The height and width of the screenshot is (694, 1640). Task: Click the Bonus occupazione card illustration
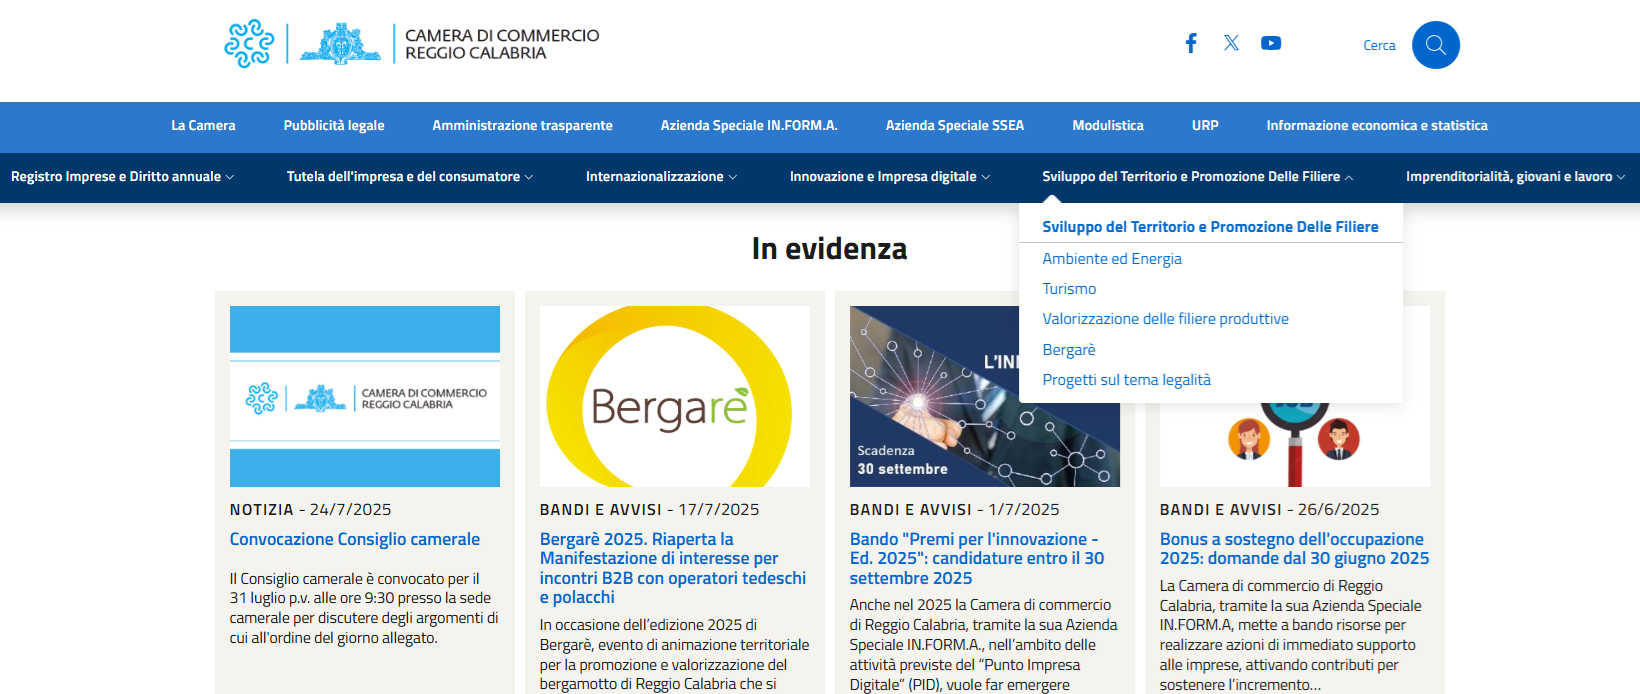(x=1295, y=445)
